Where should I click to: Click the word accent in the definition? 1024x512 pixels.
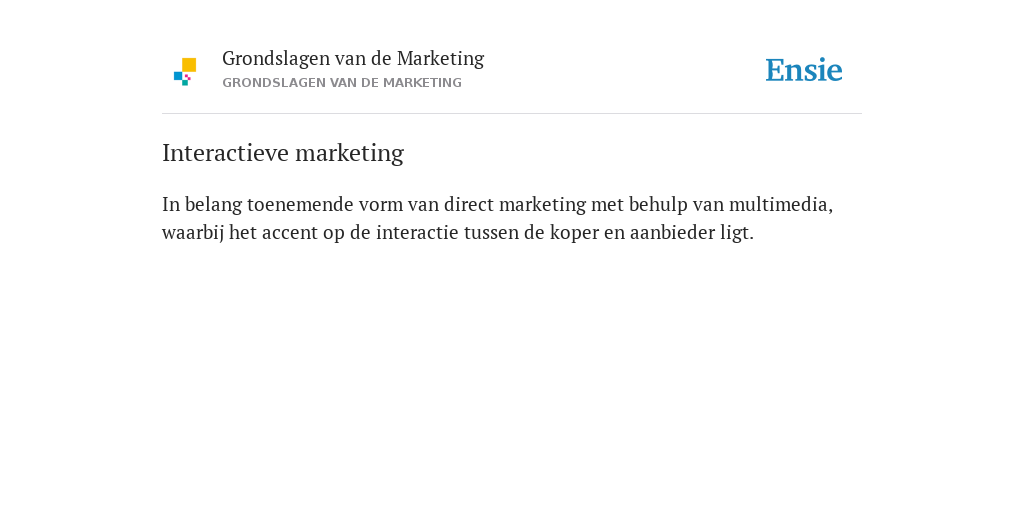pyautogui.click(x=290, y=232)
